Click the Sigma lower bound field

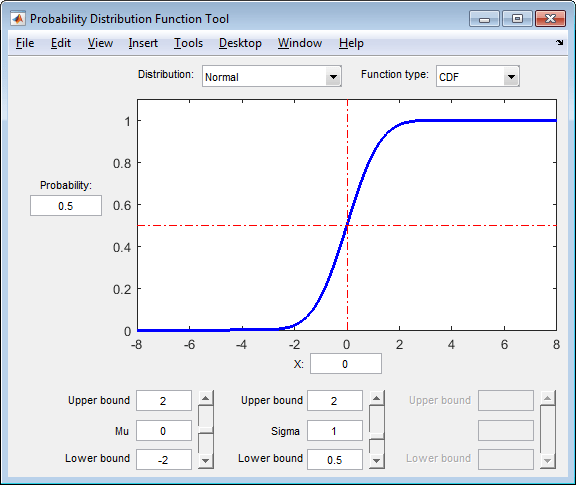tap(335, 460)
